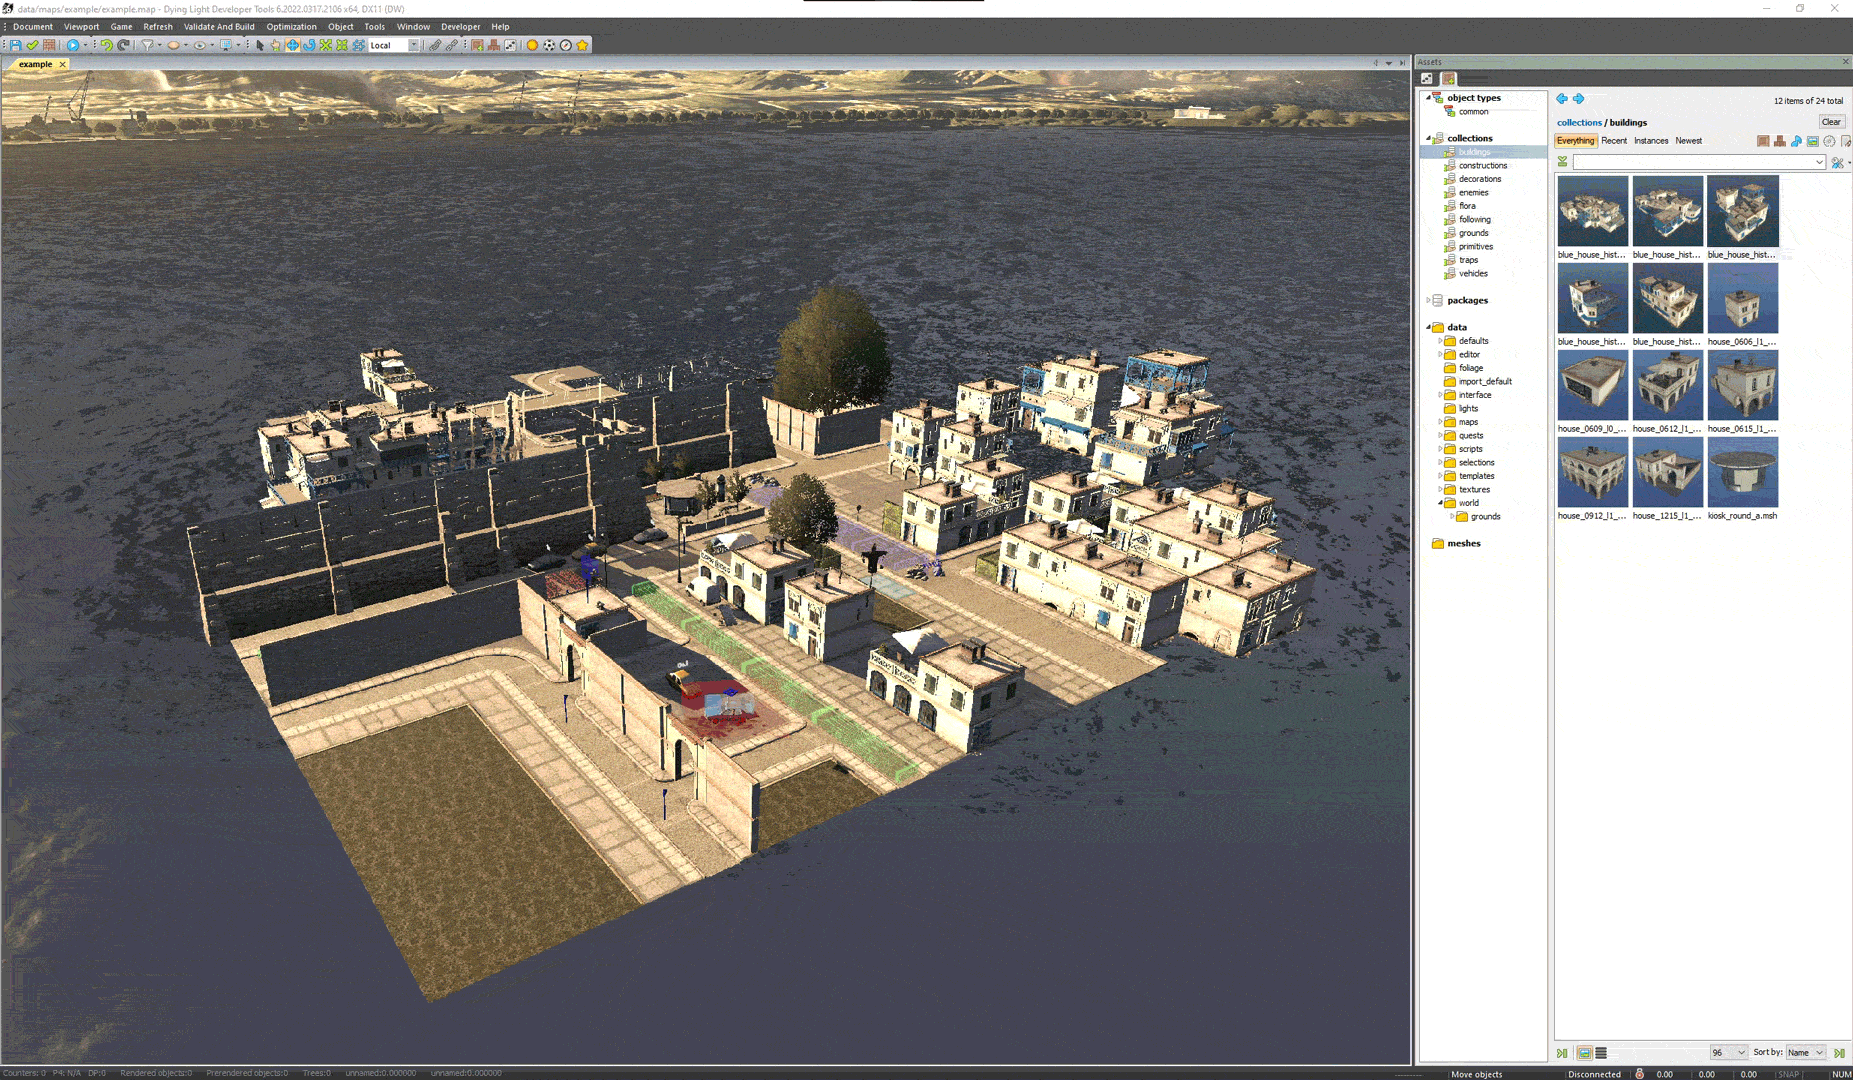Image resolution: width=1853 pixels, height=1080 pixels.
Task: Collapse the collections tree node
Action: point(1428,138)
